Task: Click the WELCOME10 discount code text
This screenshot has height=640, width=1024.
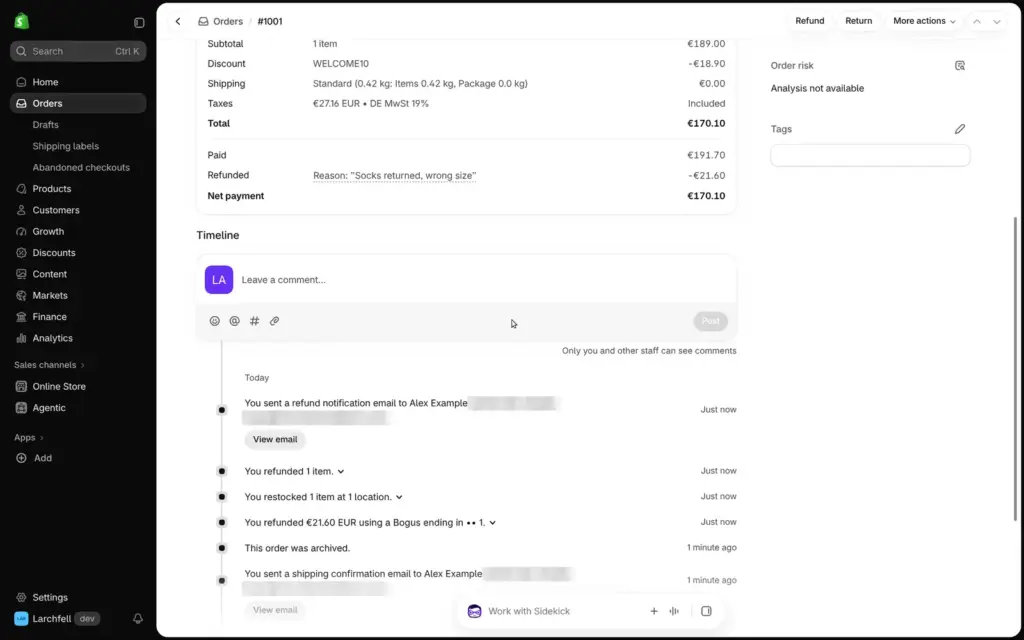Action: (341, 64)
